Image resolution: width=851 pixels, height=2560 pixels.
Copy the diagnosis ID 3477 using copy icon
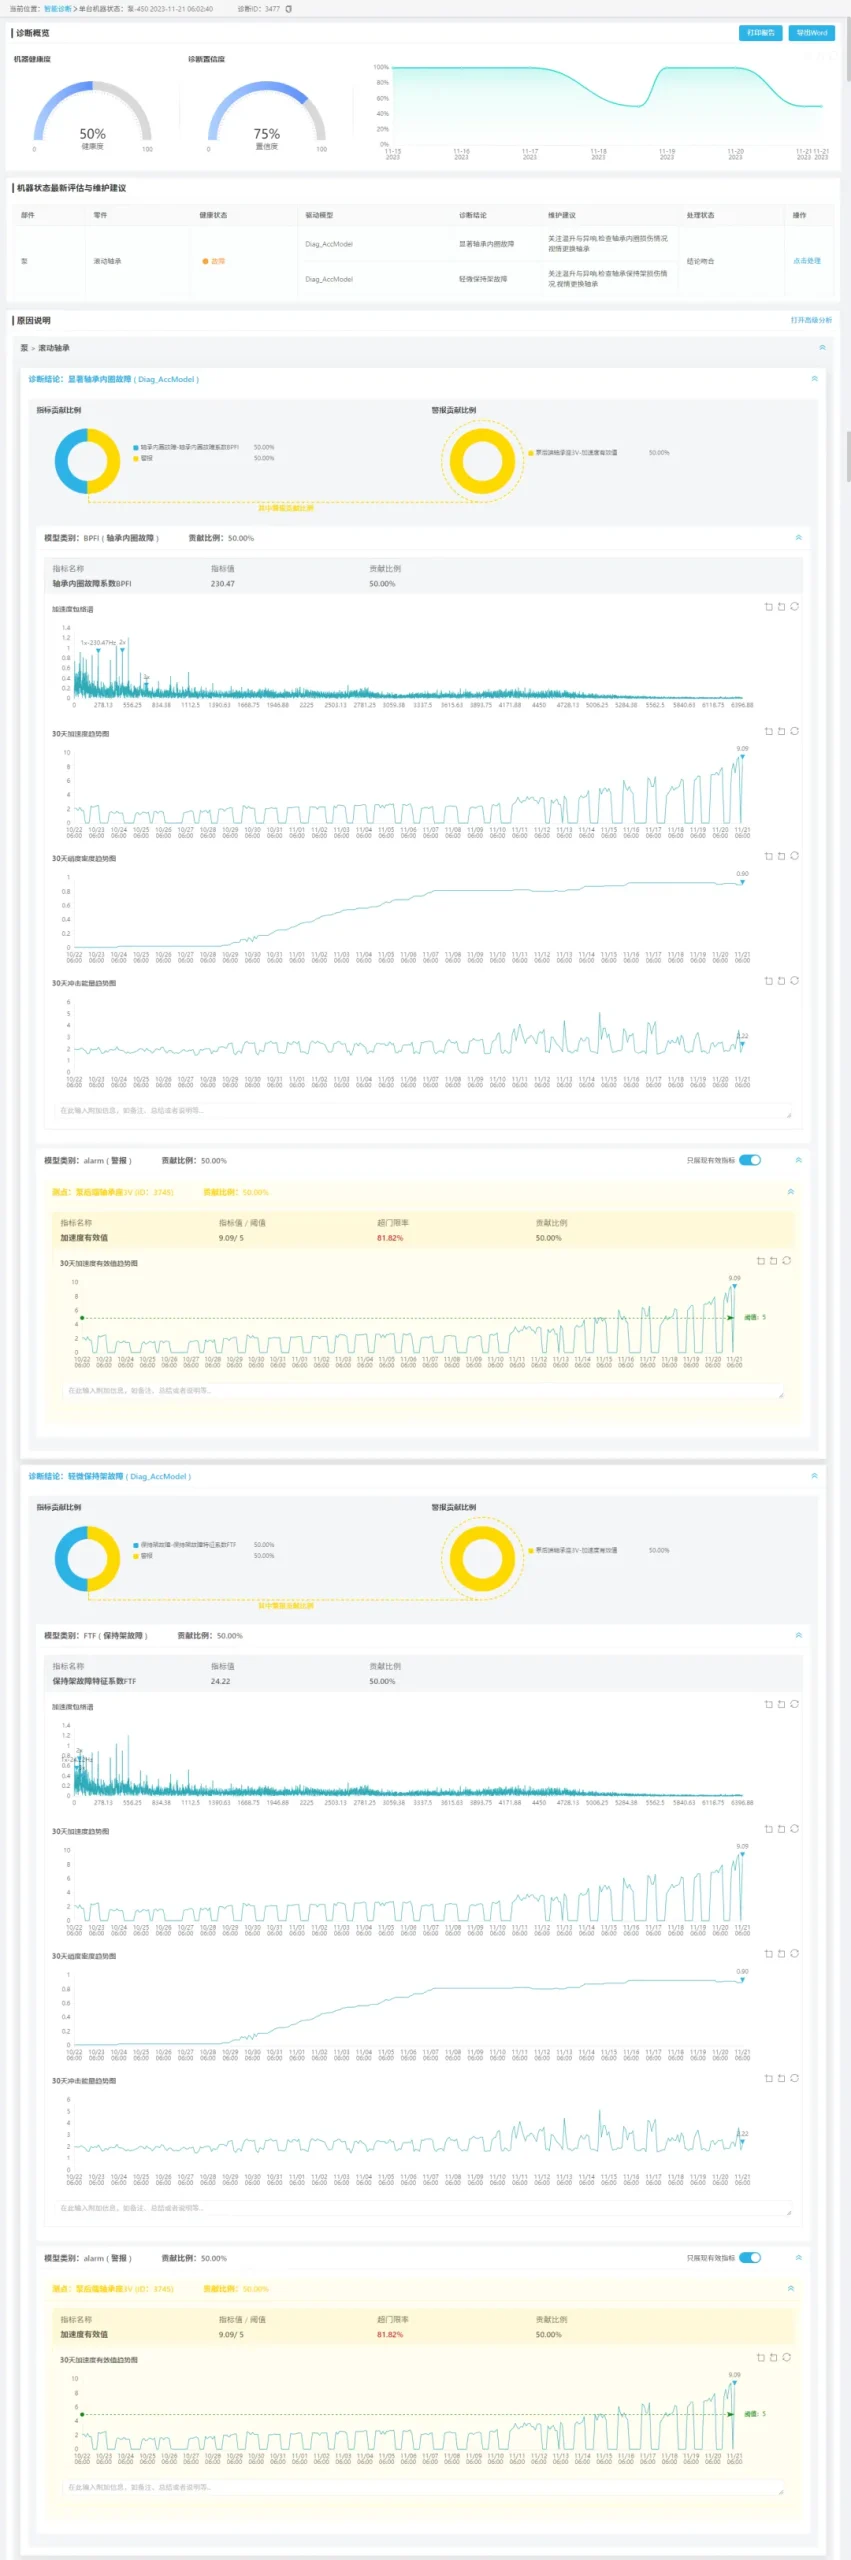[289, 9]
